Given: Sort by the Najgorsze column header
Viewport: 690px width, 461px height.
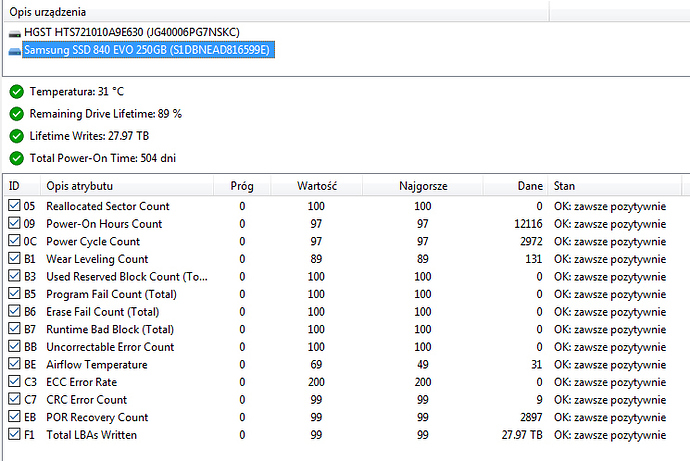Looking at the screenshot, I should [x=423, y=186].
